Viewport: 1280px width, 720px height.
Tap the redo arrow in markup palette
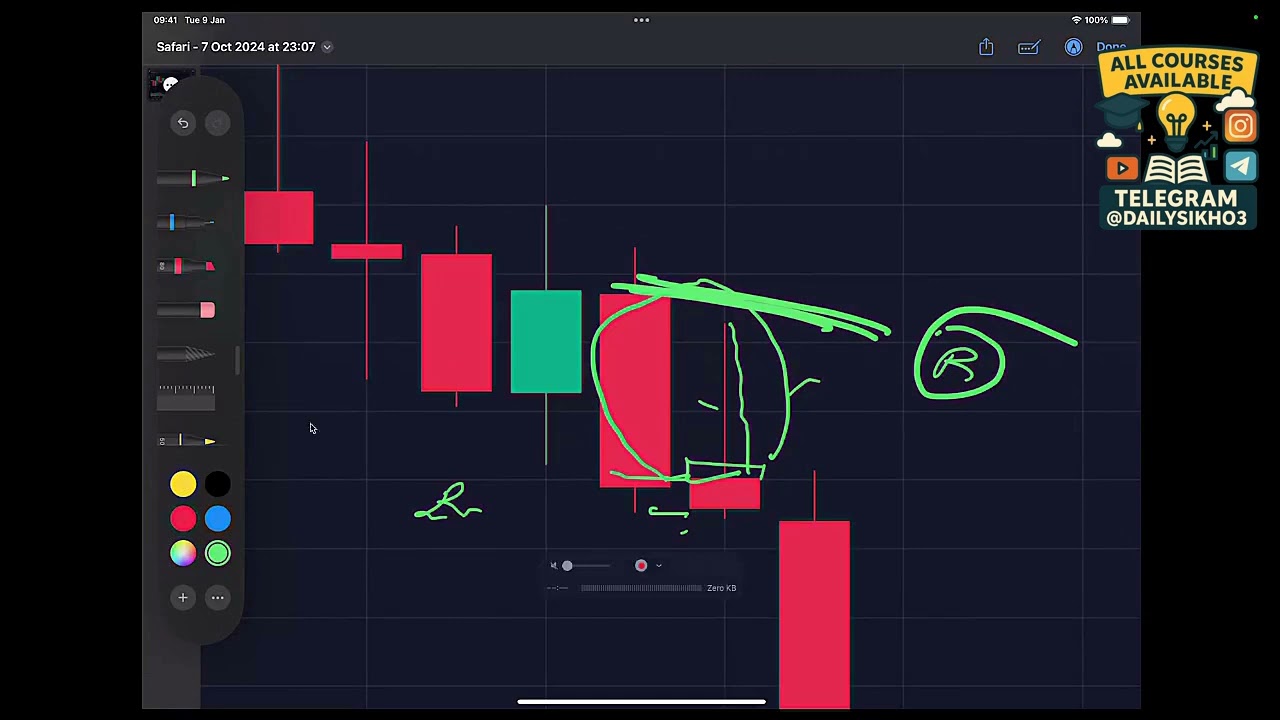coord(217,123)
